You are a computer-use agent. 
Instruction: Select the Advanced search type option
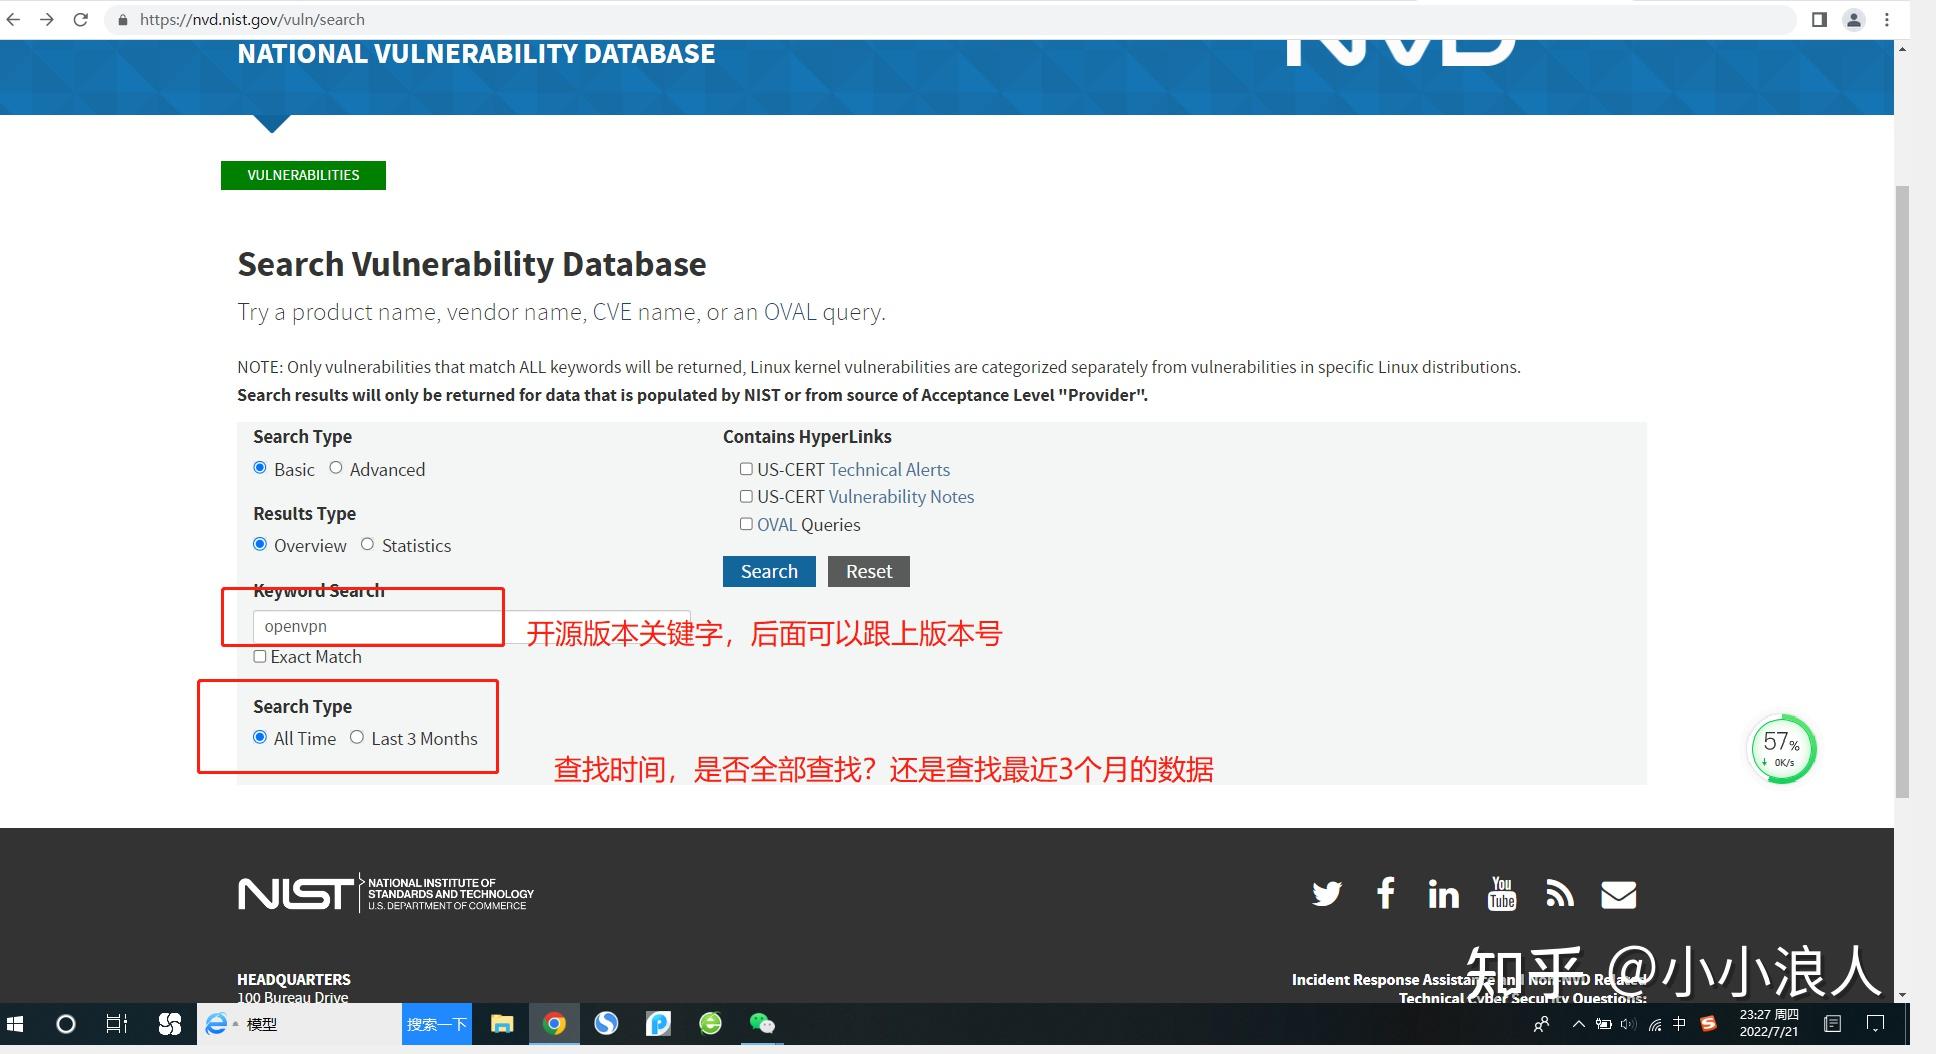pos(336,468)
